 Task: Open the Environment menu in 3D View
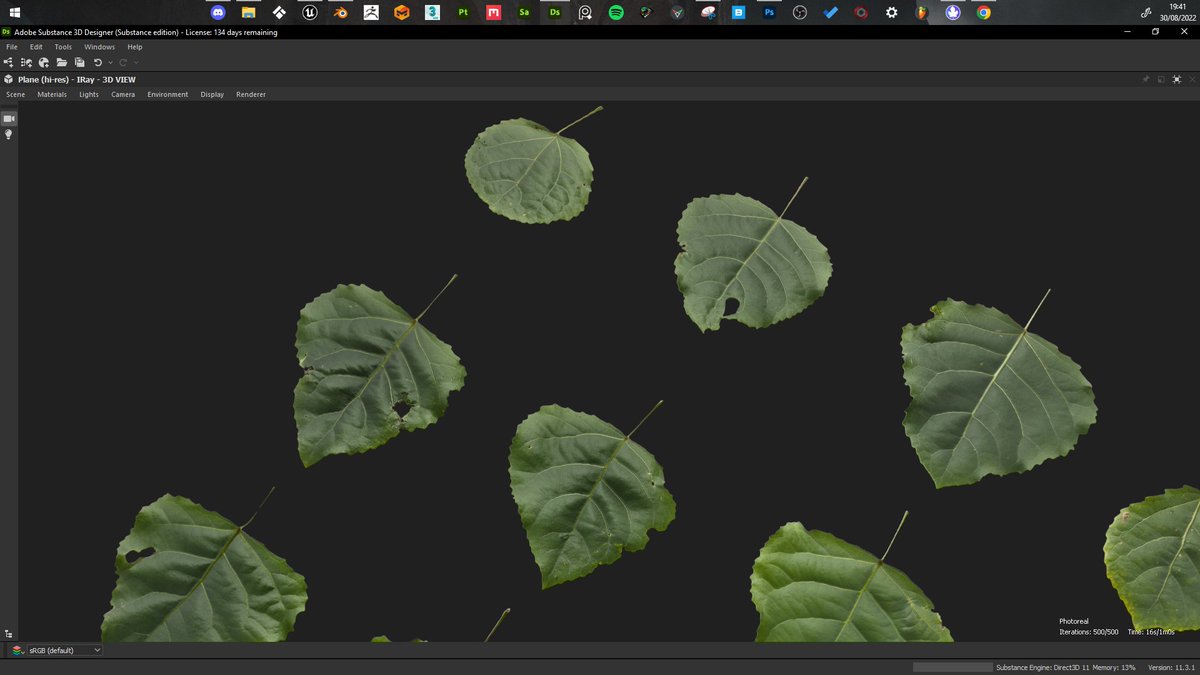(168, 94)
